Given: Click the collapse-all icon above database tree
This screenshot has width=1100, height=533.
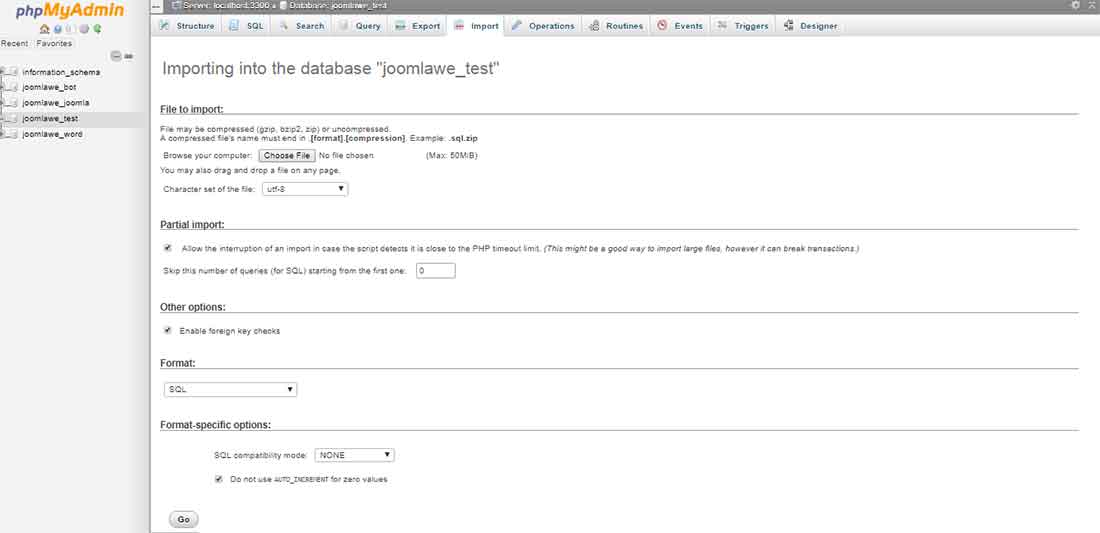Looking at the screenshot, I should coord(116,56).
